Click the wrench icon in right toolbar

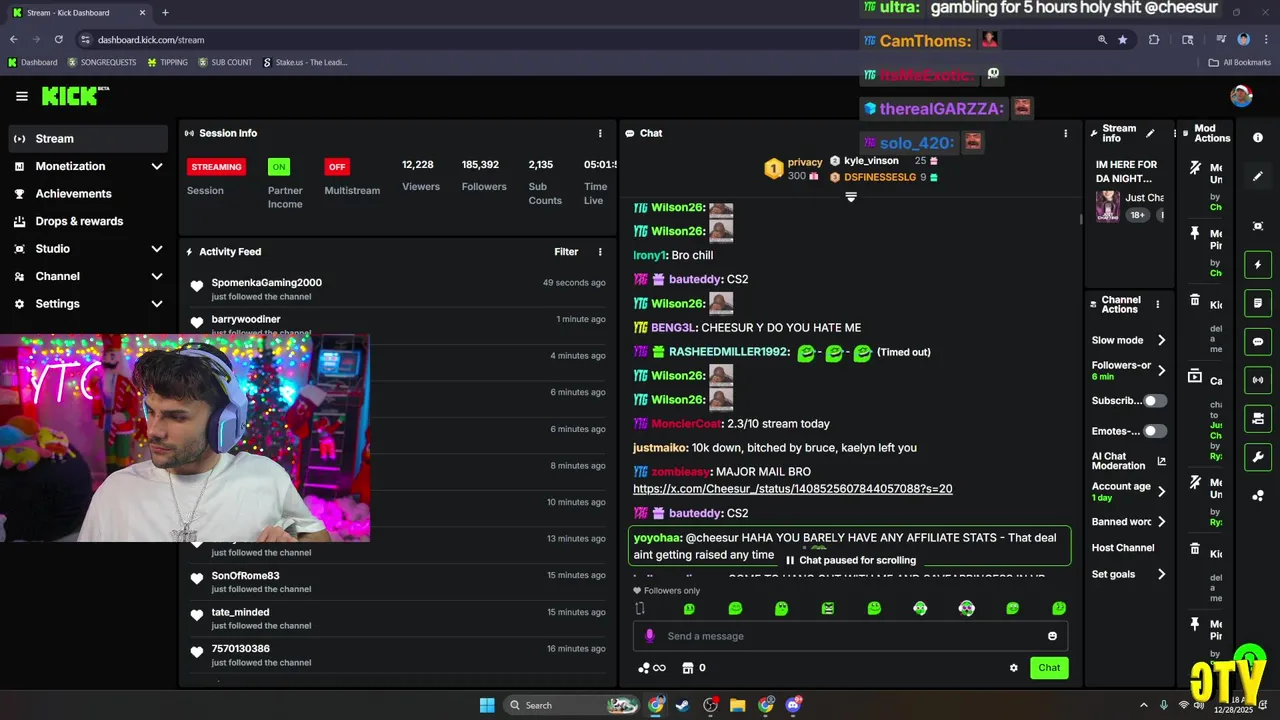point(1258,457)
